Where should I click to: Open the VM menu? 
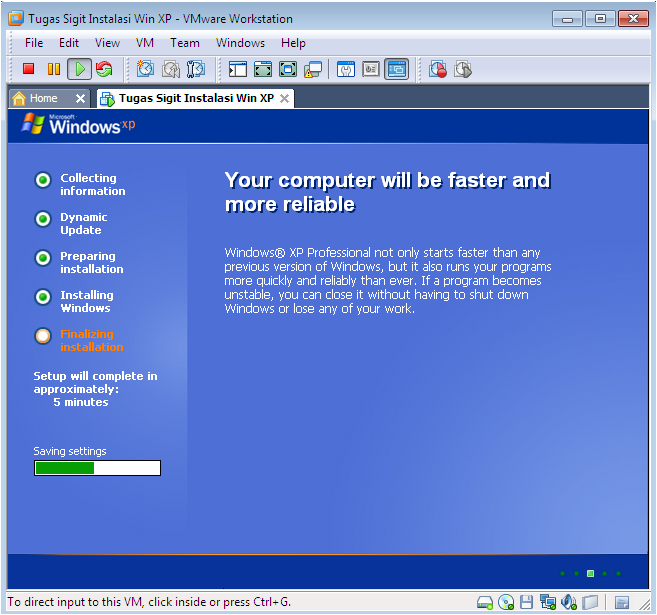point(145,43)
